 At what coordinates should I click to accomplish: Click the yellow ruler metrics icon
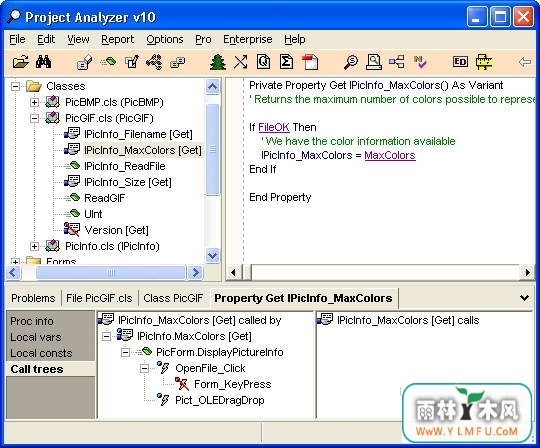click(x=484, y=62)
